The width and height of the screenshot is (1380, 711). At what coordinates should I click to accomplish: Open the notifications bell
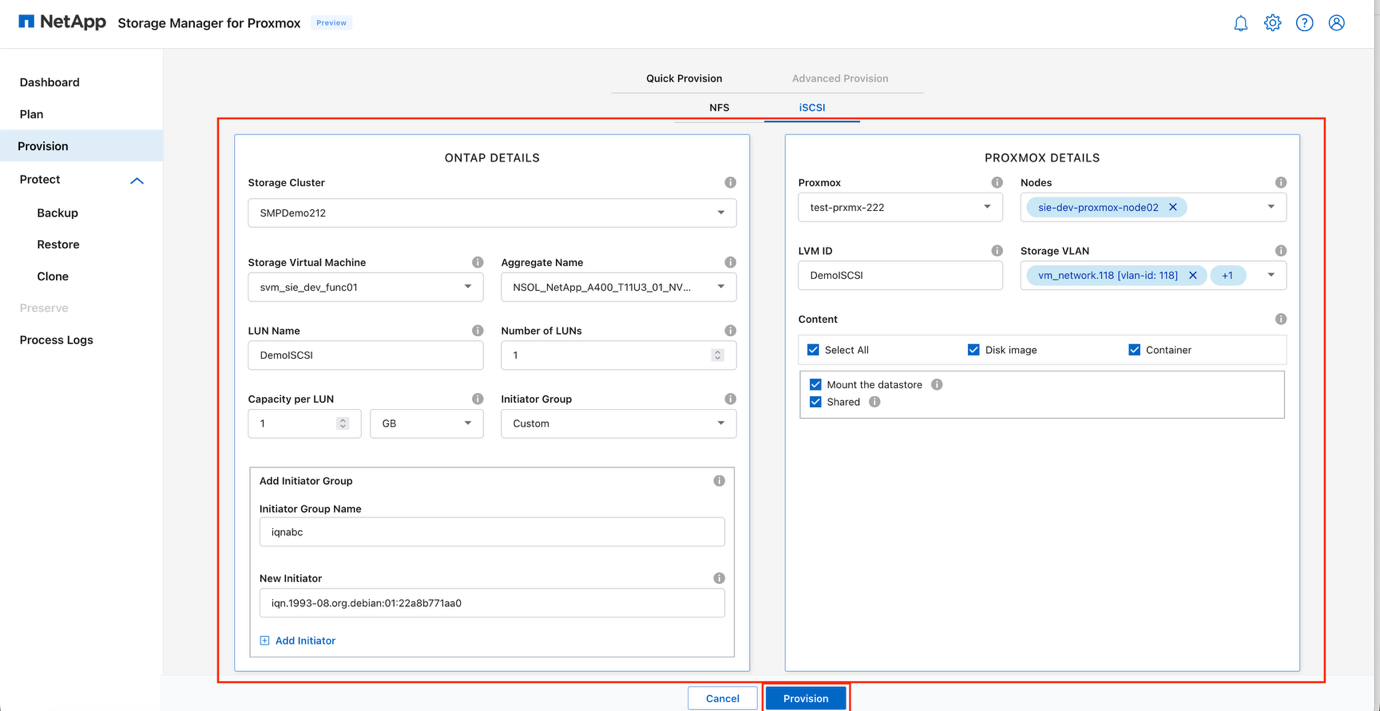pyautogui.click(x=1240, y=22)
